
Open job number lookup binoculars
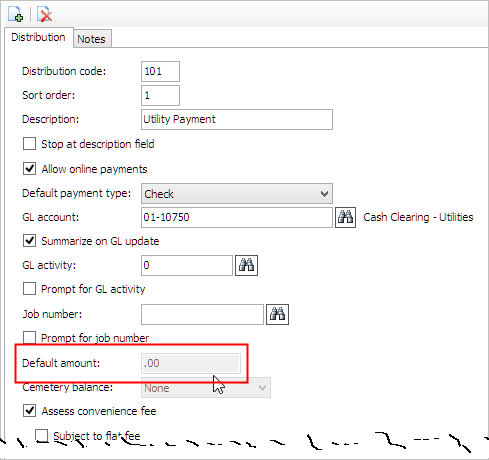tap(277, 314)
